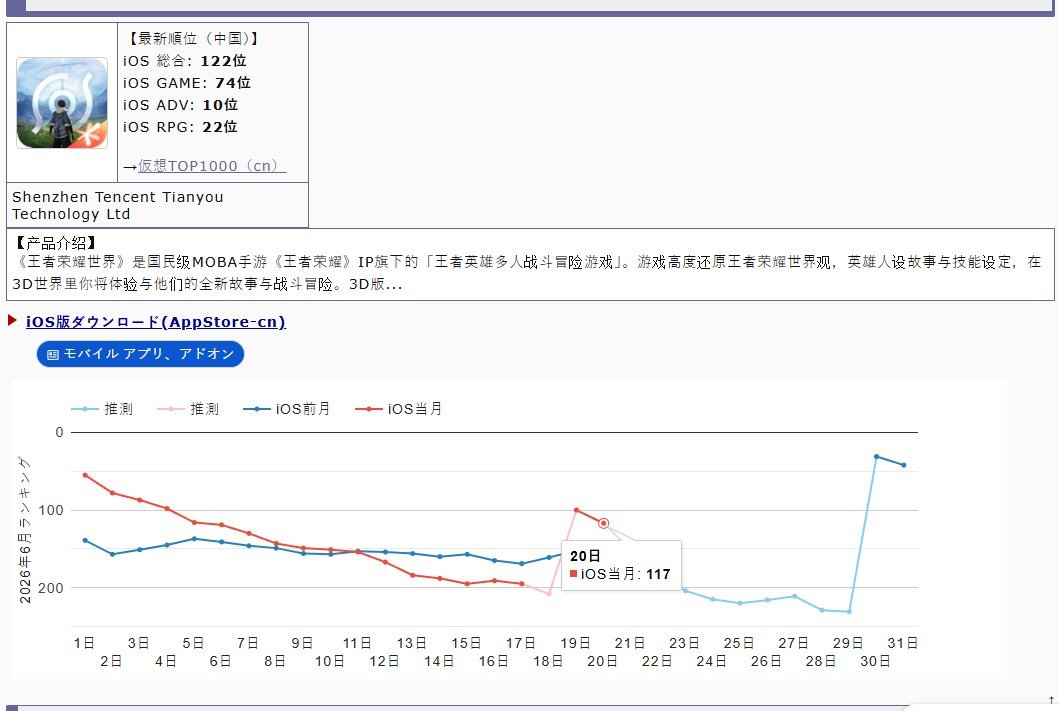Click the iOS GAME: 74位 text

pos(186,83)
